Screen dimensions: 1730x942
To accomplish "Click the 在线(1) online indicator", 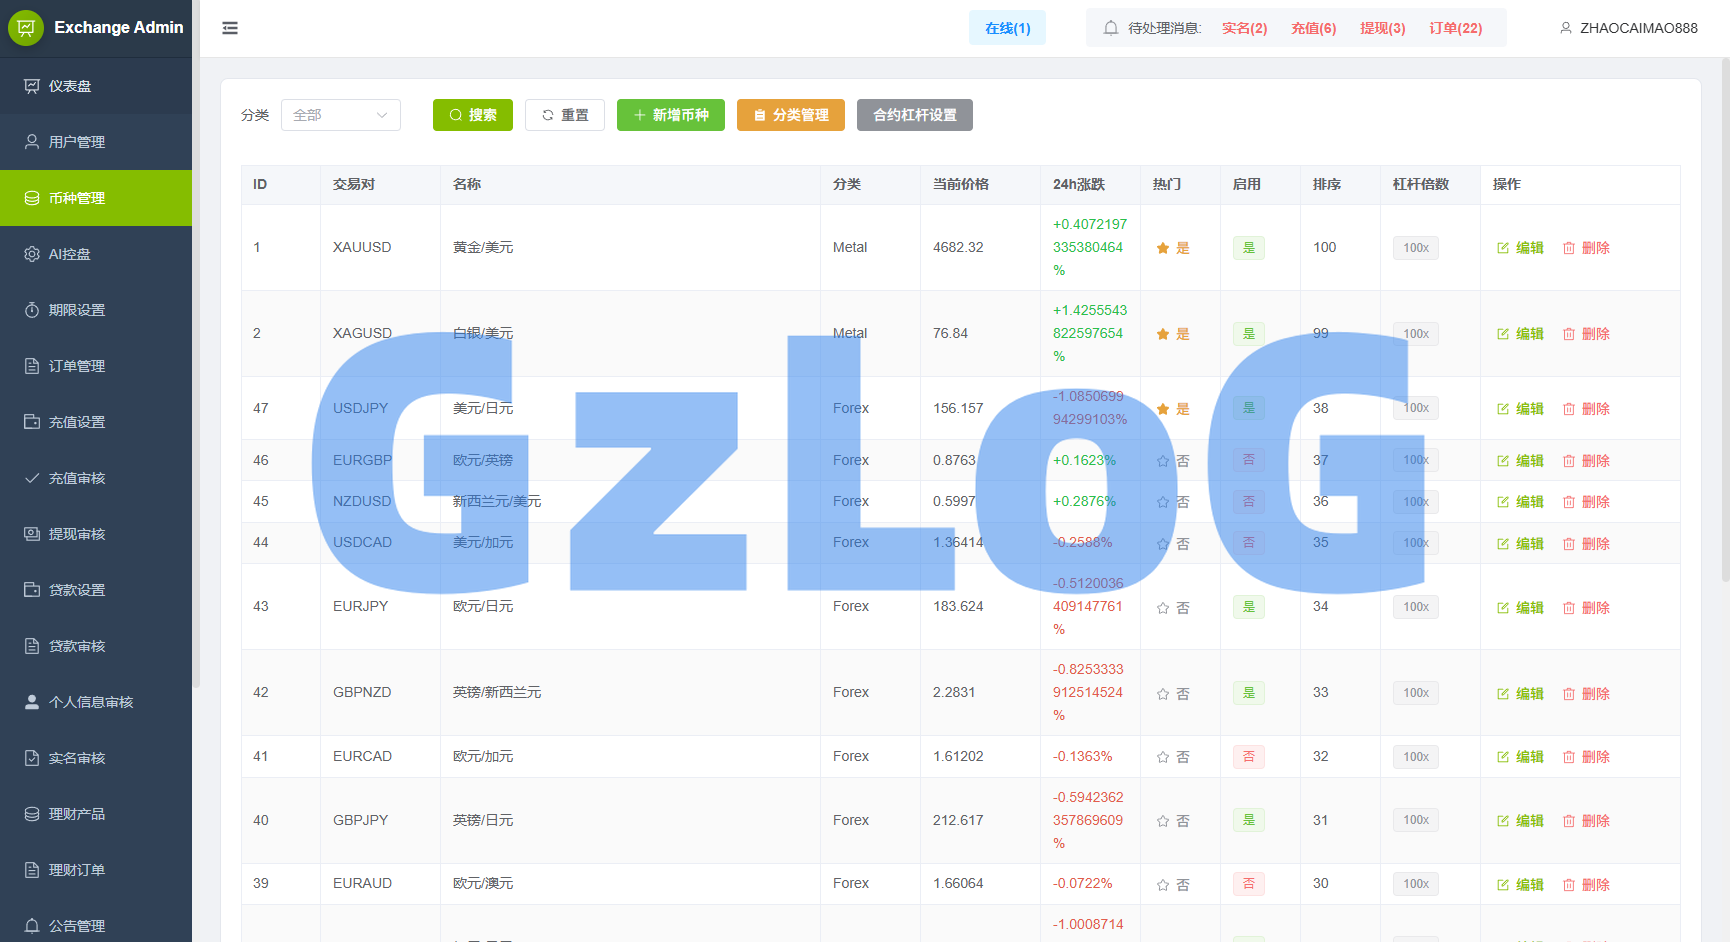I will click(x=1008, y=28).
